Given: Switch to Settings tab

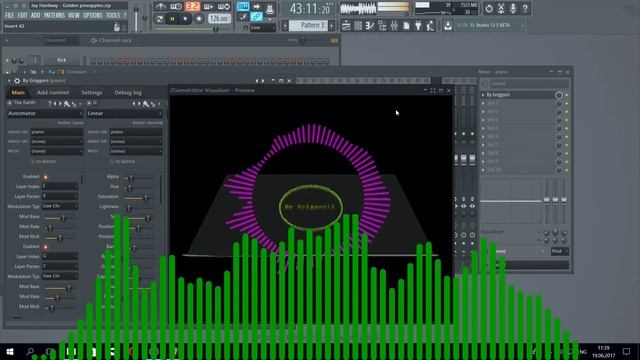Looking at the screenshot, I should [91, 93].
